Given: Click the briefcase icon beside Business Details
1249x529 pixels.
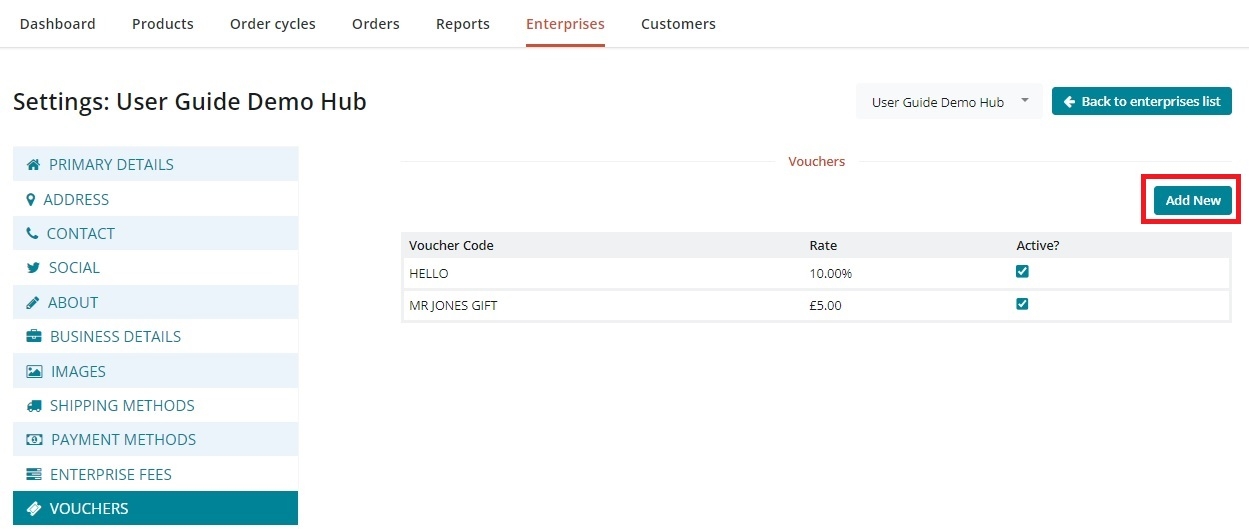Looking at the screenshot, I should point(34,337).
